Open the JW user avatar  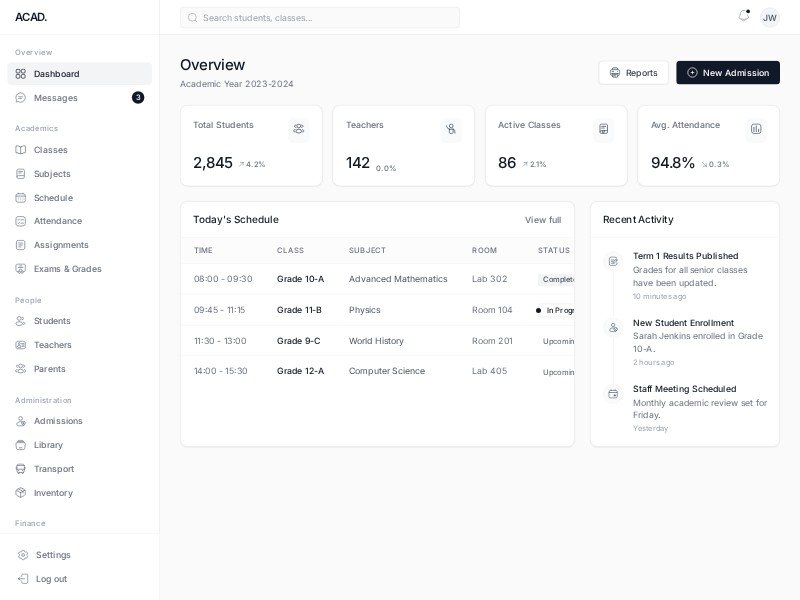(769, 17)
